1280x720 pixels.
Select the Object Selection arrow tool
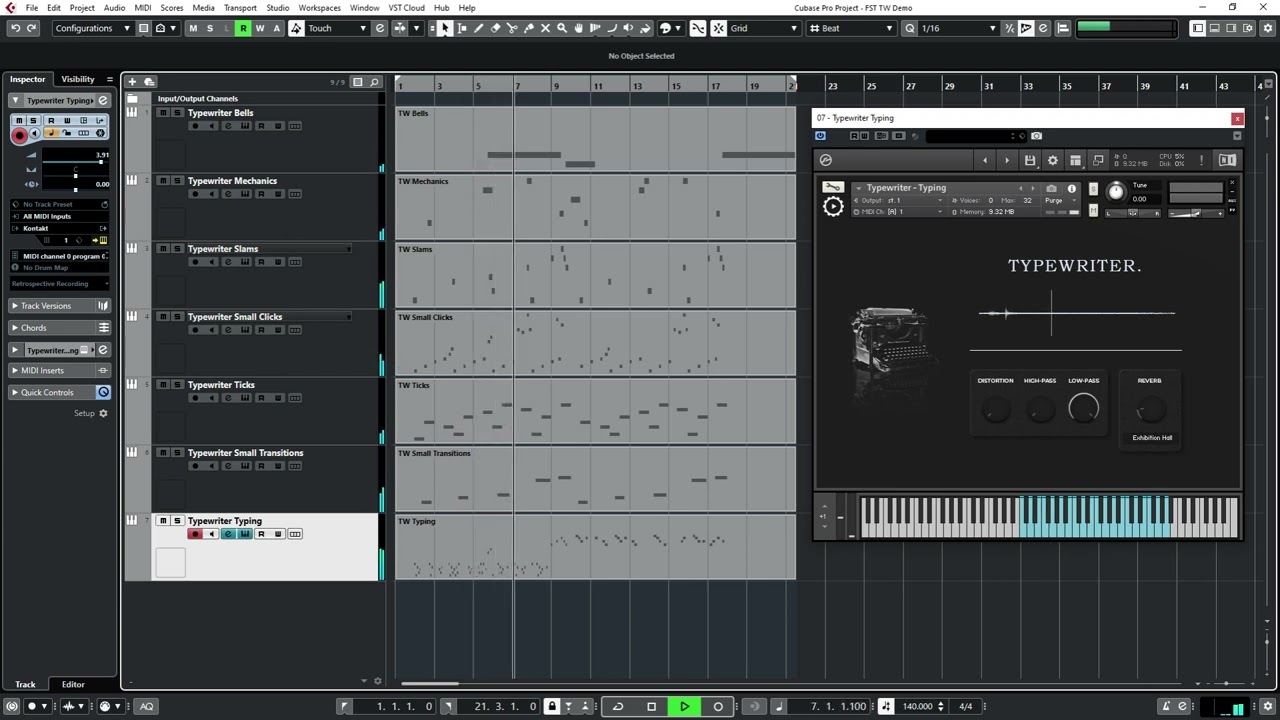pyautogui.click(x=445, y=28)
